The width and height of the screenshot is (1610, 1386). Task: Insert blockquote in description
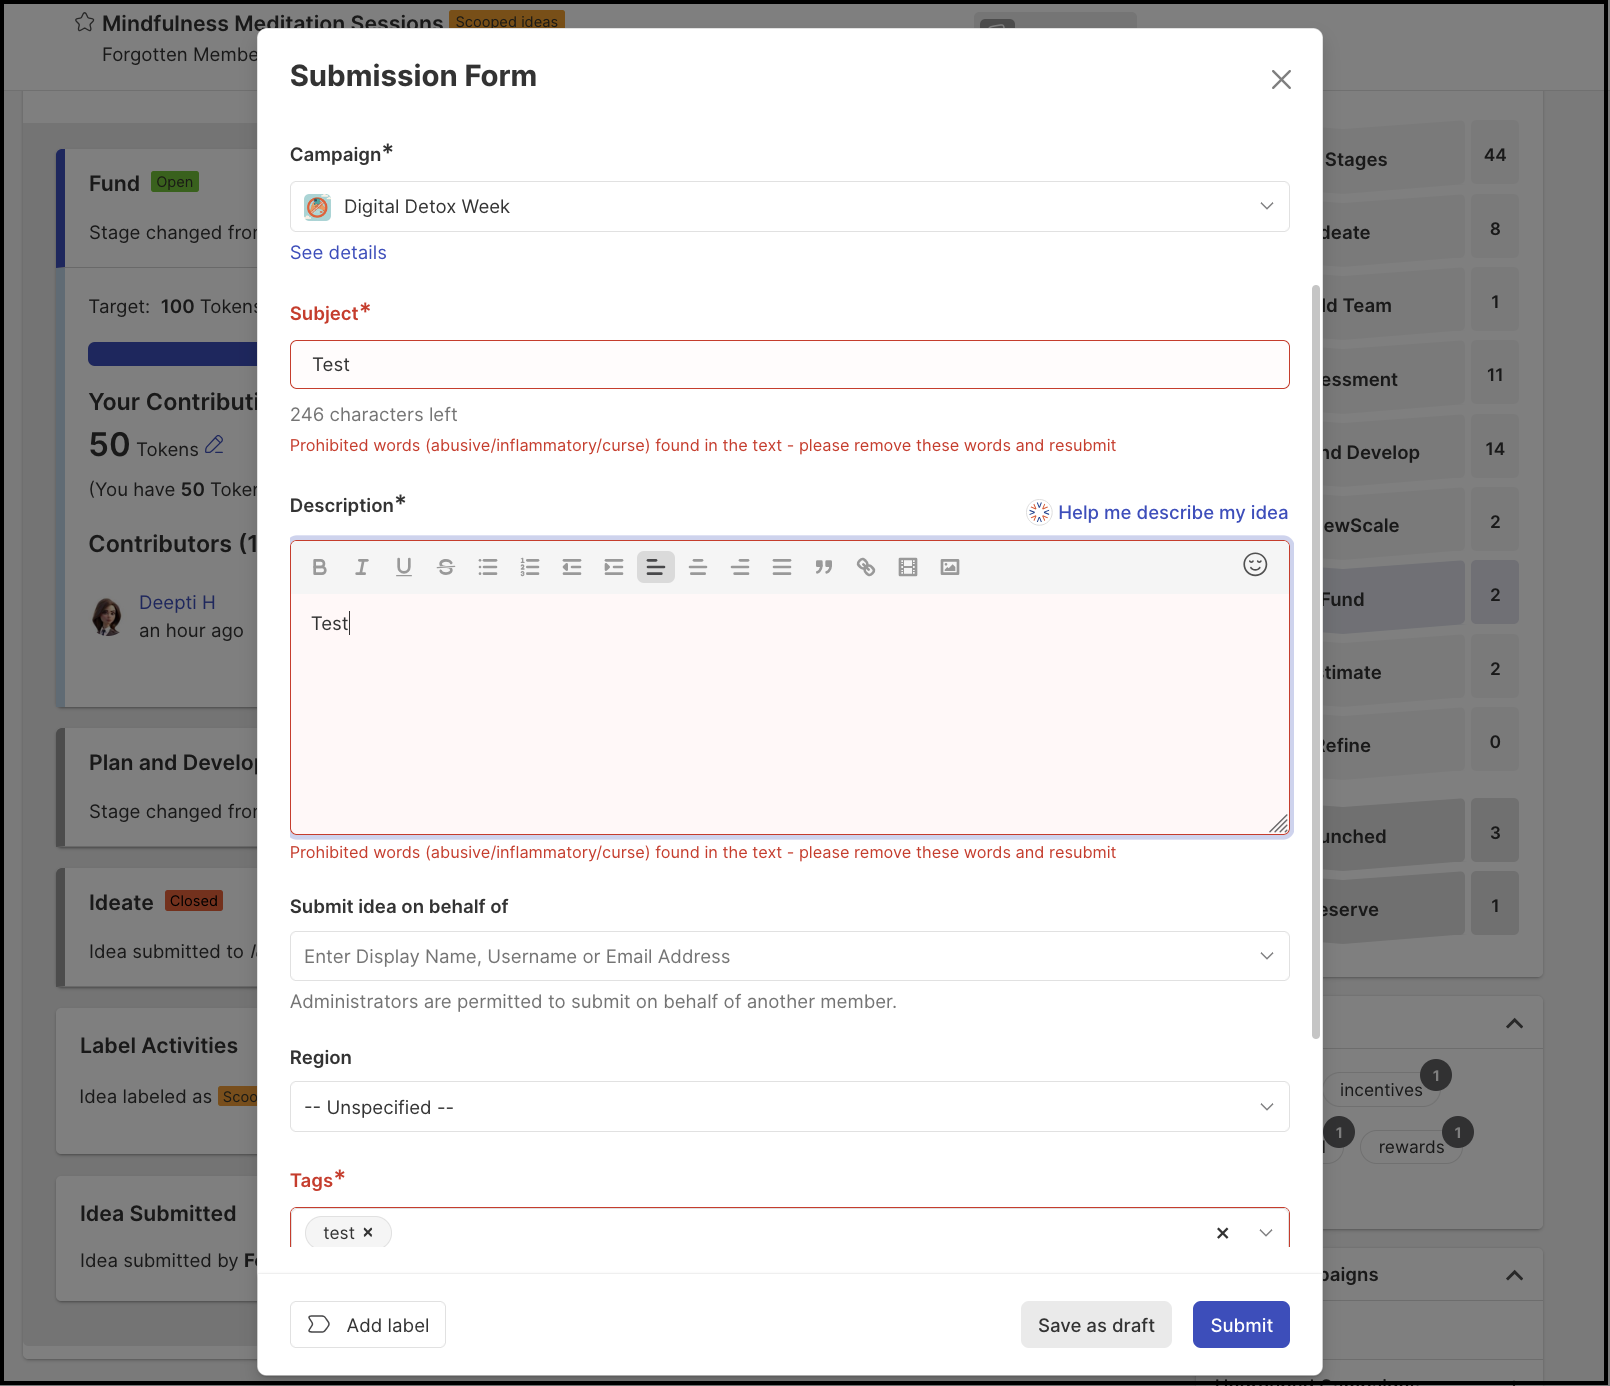(x=824, y=567)
